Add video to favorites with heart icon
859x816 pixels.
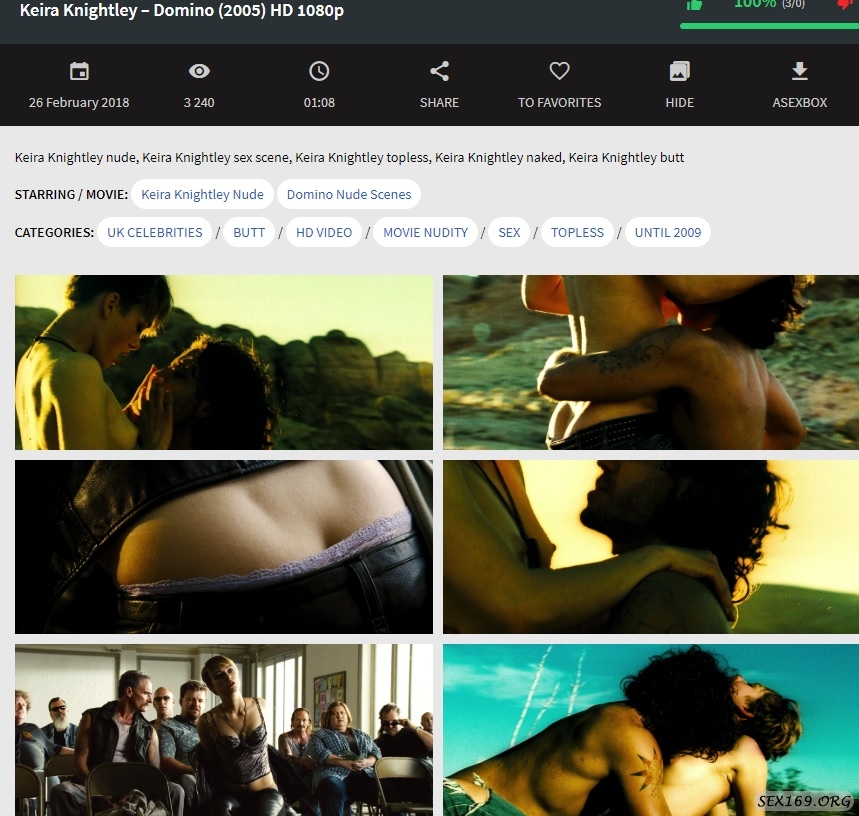point(559,72)
